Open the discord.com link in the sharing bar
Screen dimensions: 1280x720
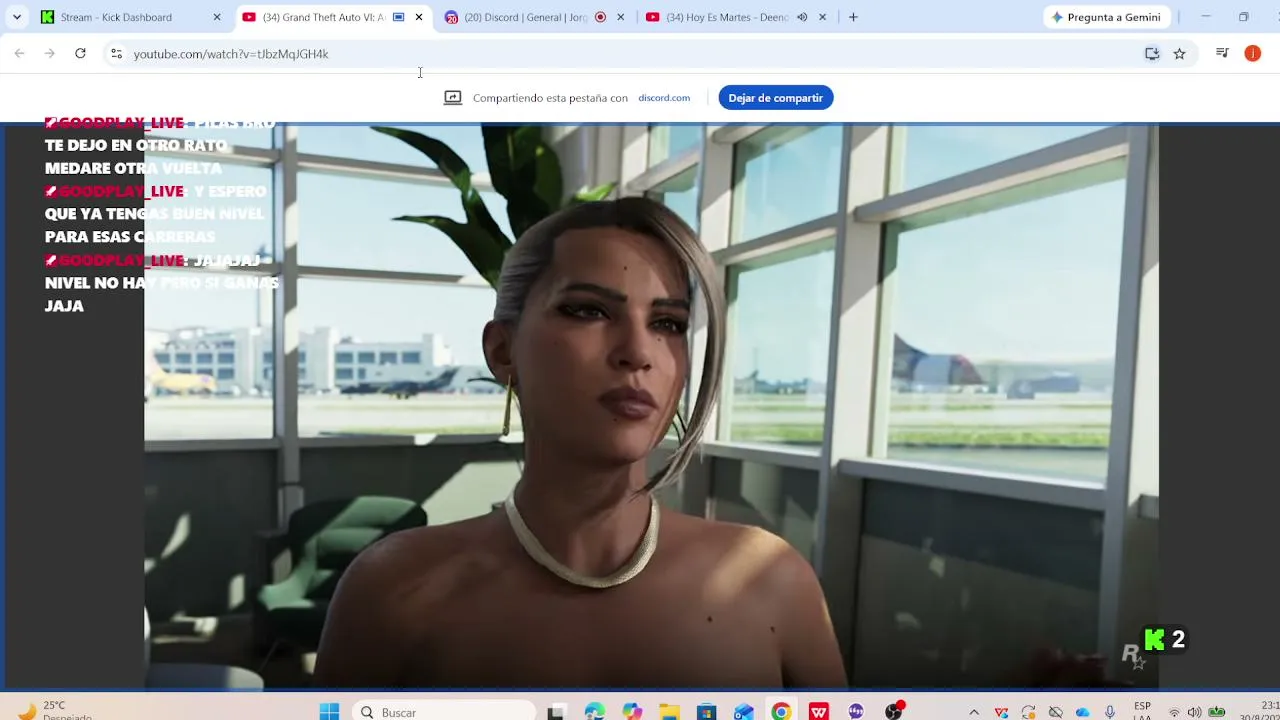(664, 98)
